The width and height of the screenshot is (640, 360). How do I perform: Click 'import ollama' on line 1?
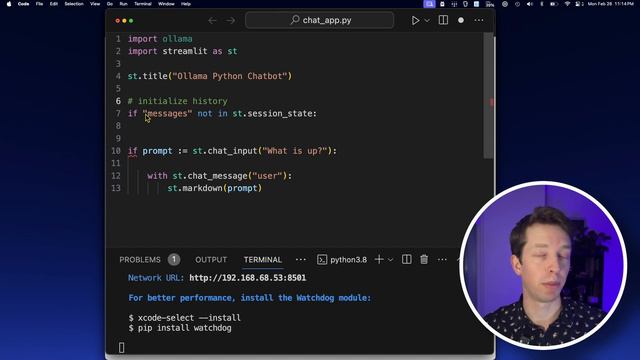point(160,39)
